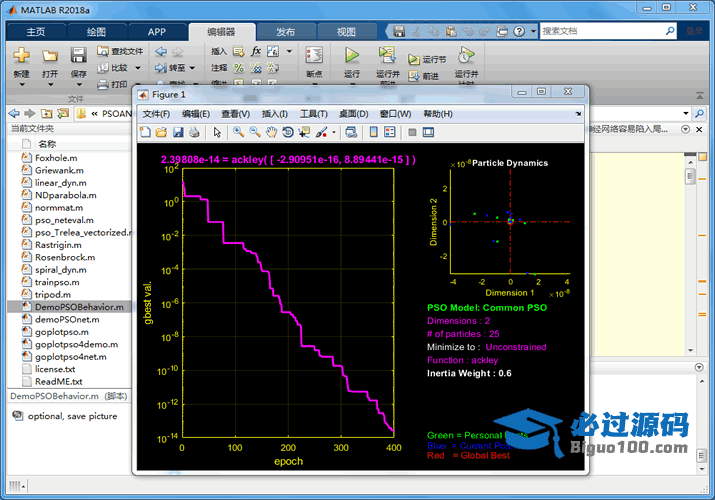
Task: Switch to the 绘图 (Plots) tab
Action: tap(96, 32)
